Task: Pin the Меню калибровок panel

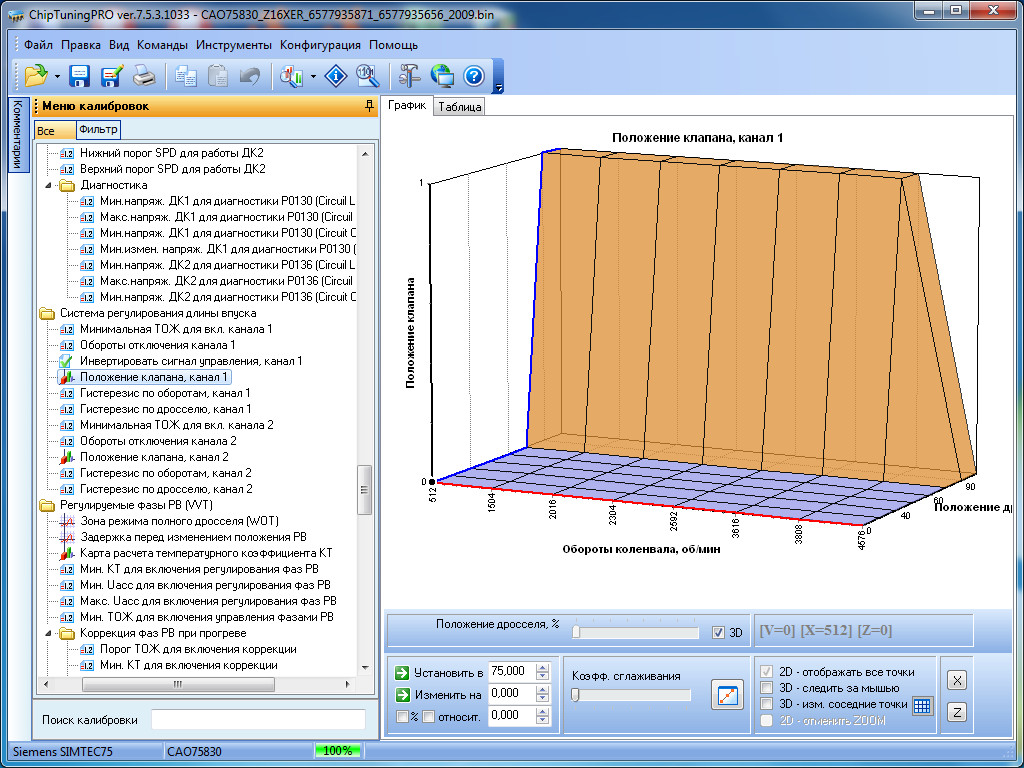Action: [369, 106]
